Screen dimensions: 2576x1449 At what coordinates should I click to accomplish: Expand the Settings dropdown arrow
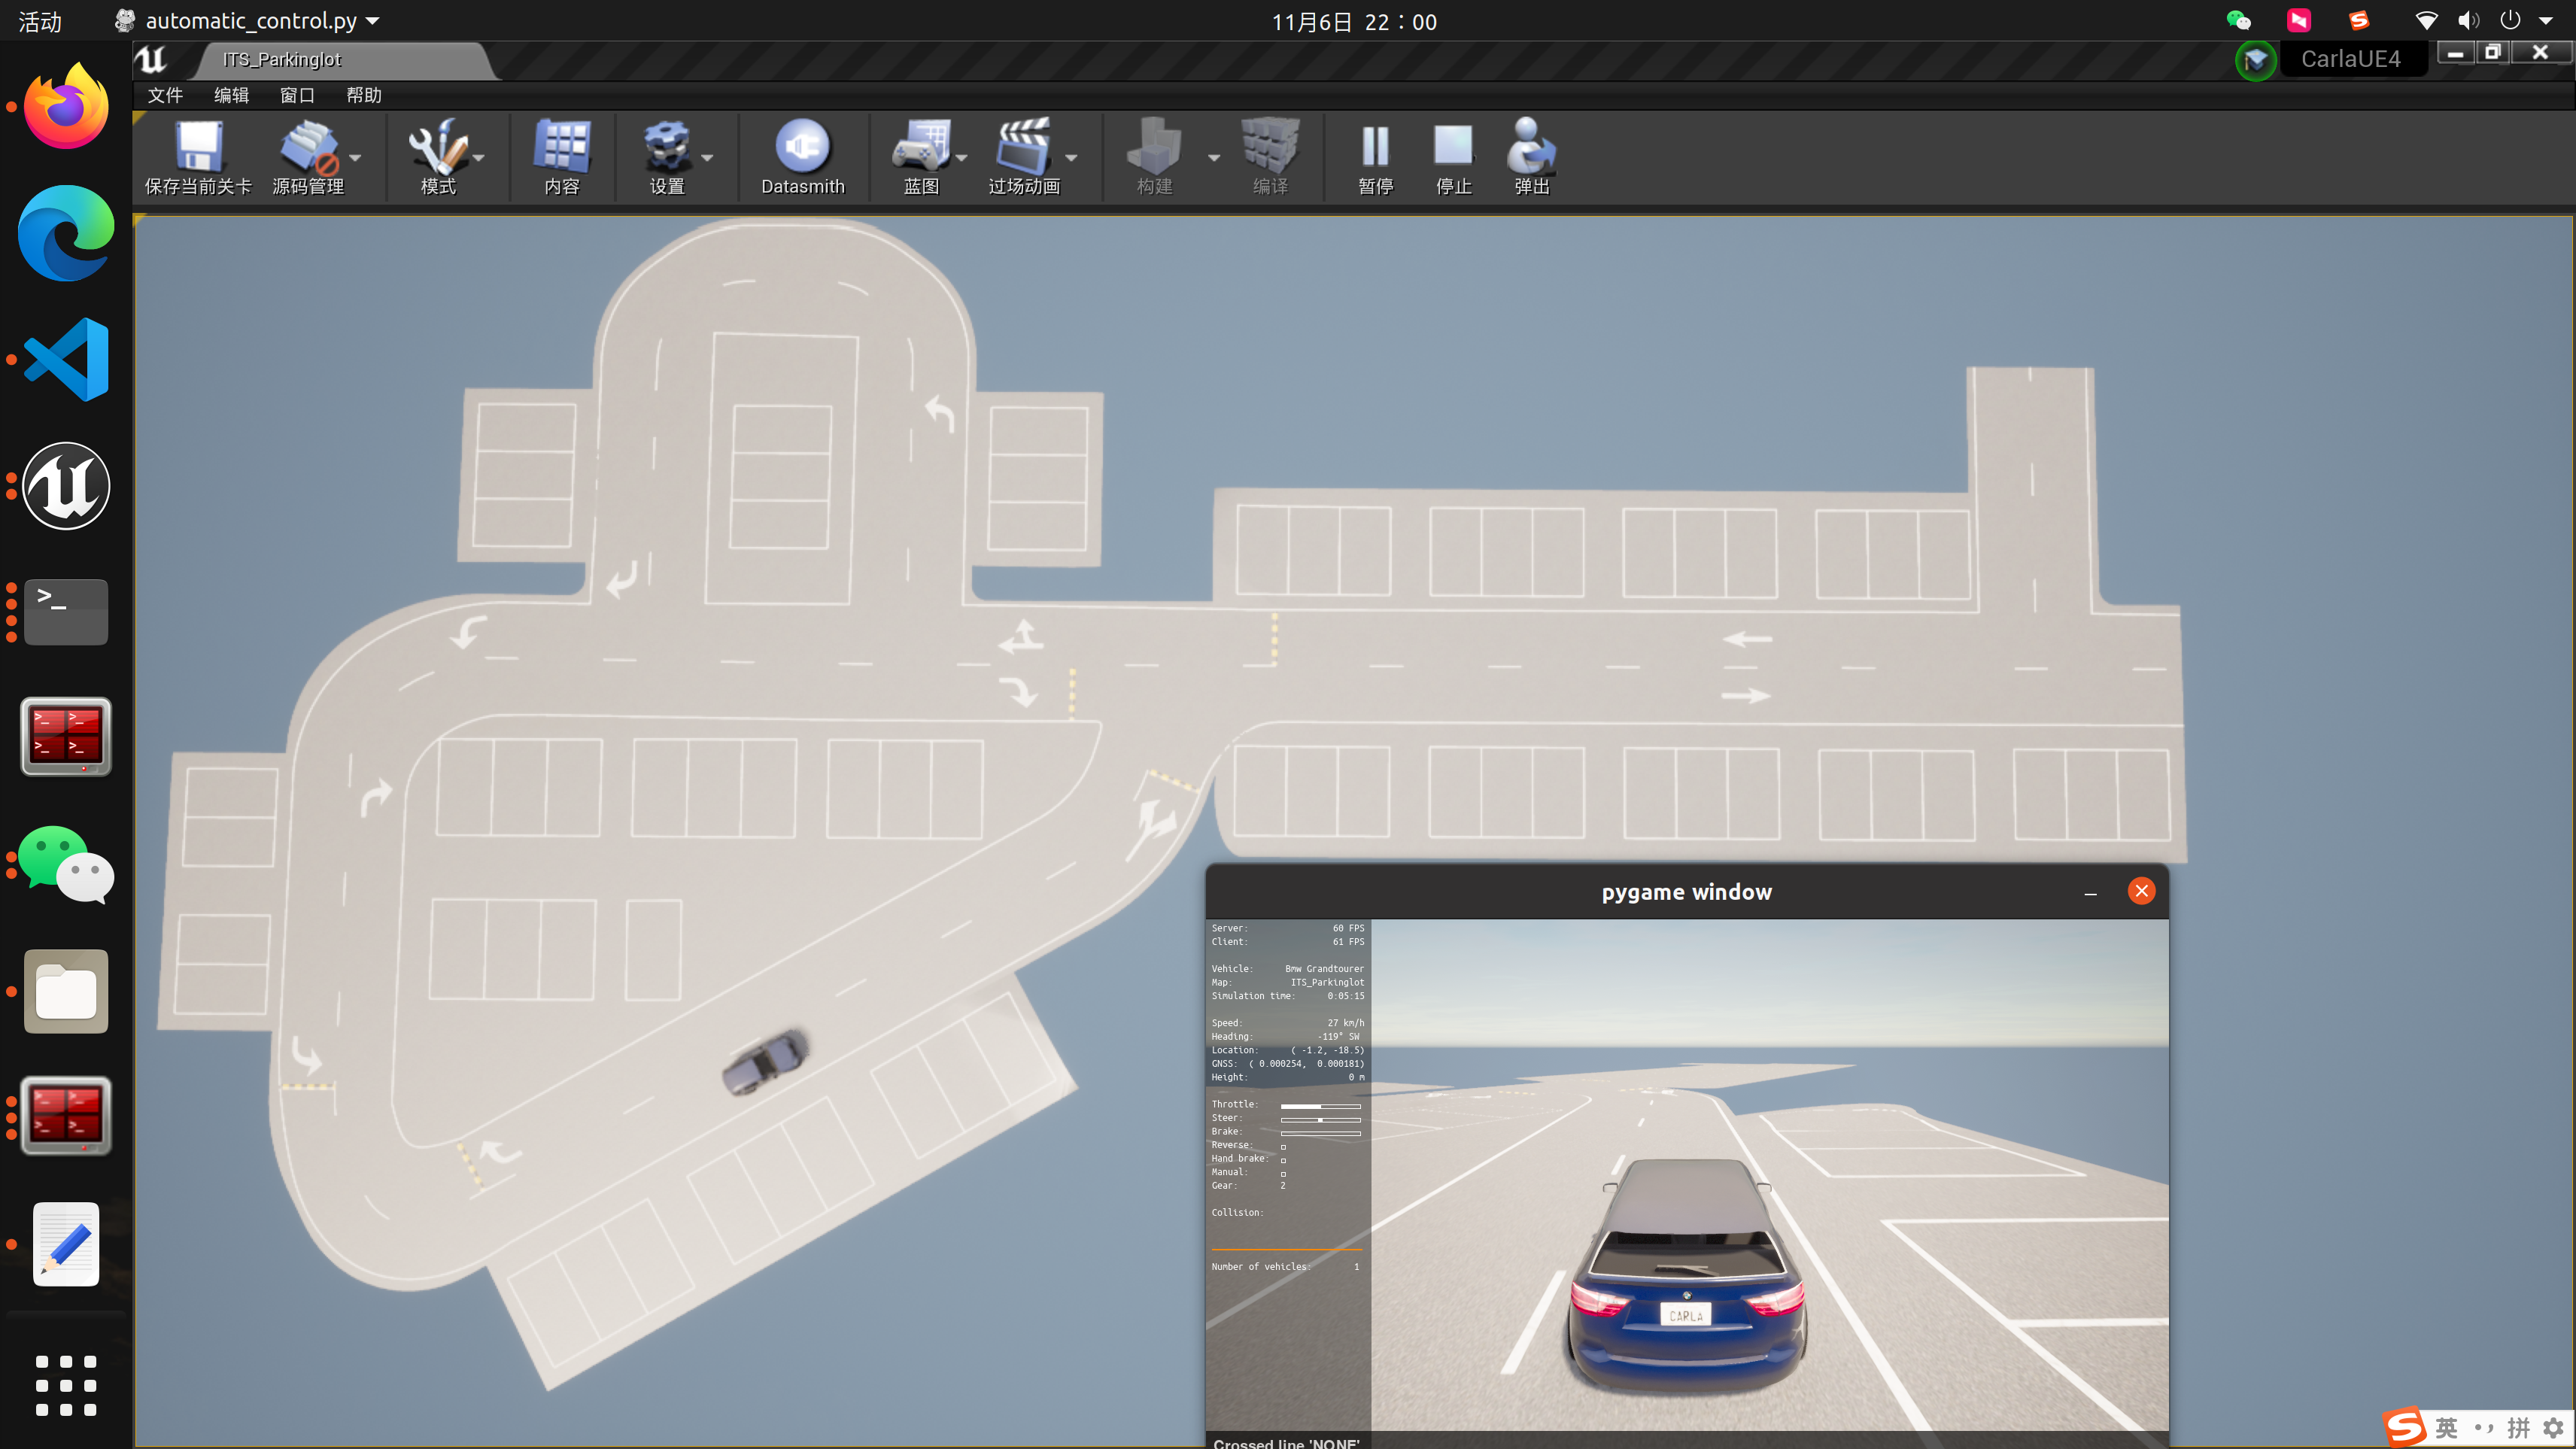pos(708,158)
